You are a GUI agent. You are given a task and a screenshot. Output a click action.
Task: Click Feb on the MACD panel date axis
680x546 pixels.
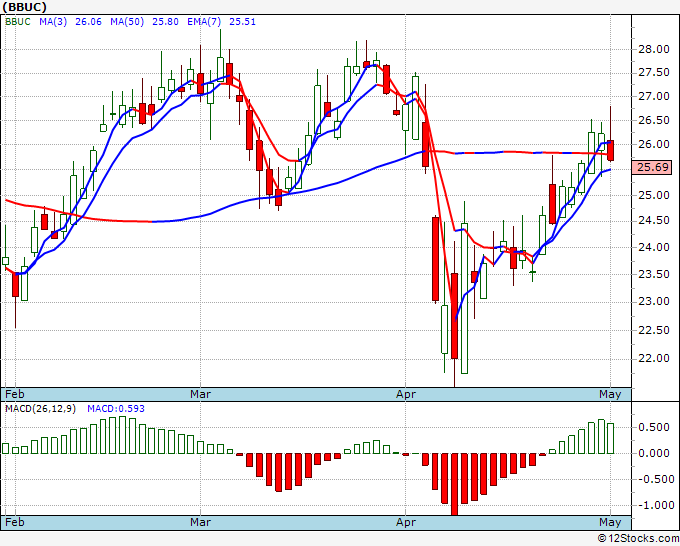(x=14, y=522)
